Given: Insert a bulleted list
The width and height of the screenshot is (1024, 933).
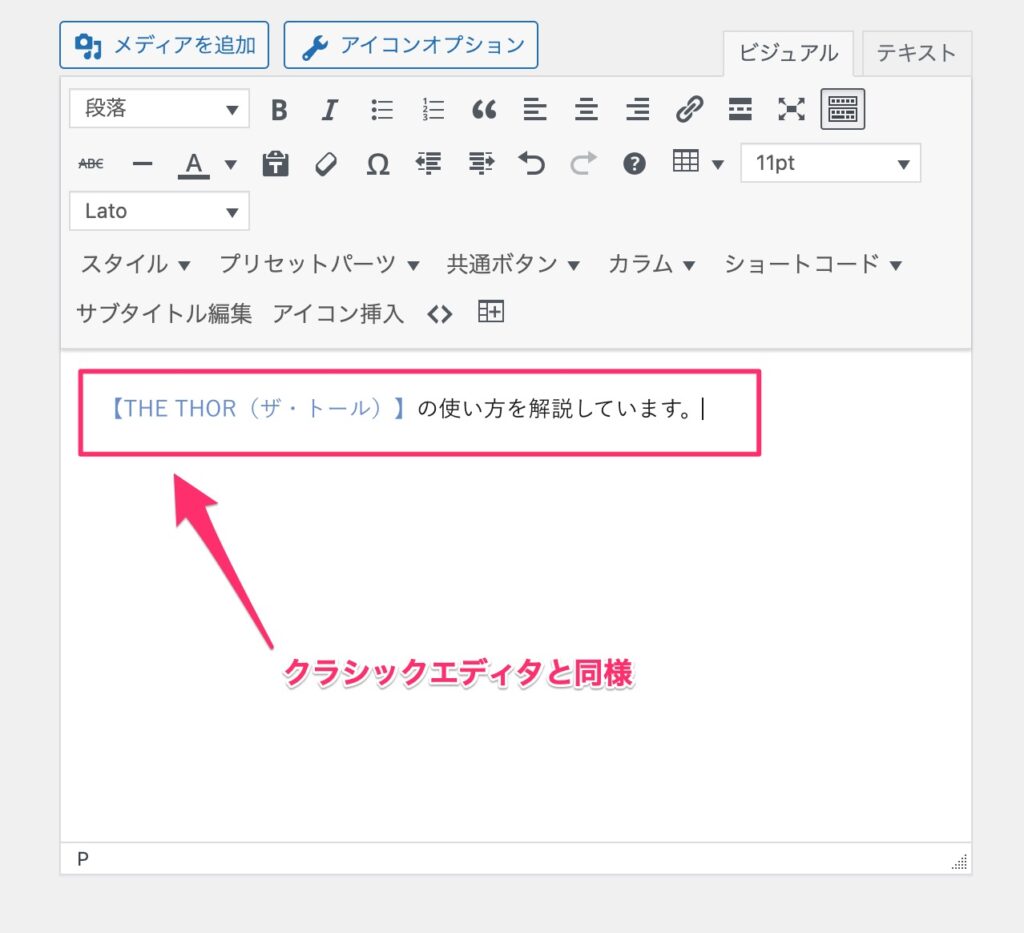Looking at the screenshot, I should (x=381, y=109).
